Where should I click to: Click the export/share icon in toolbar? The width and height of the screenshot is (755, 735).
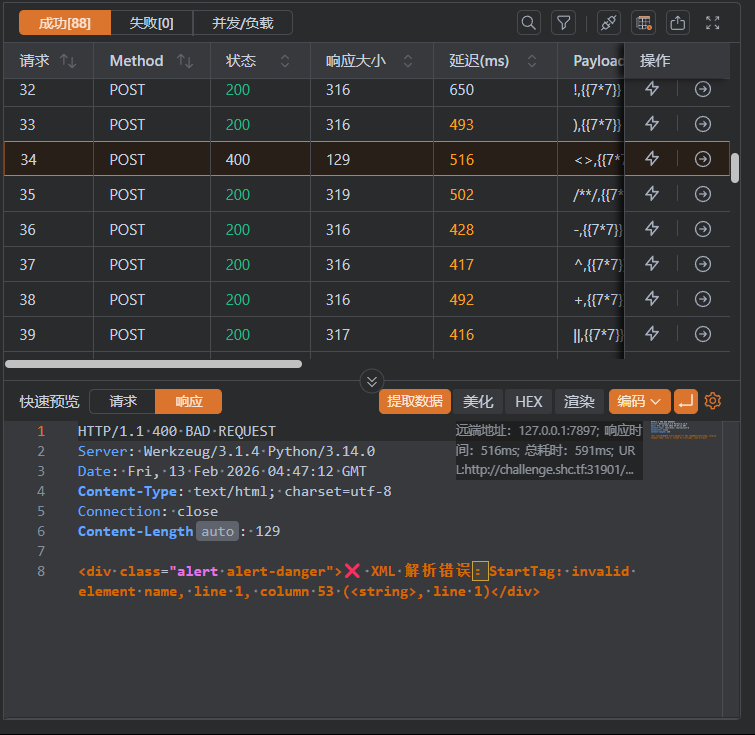coord(678,22)
